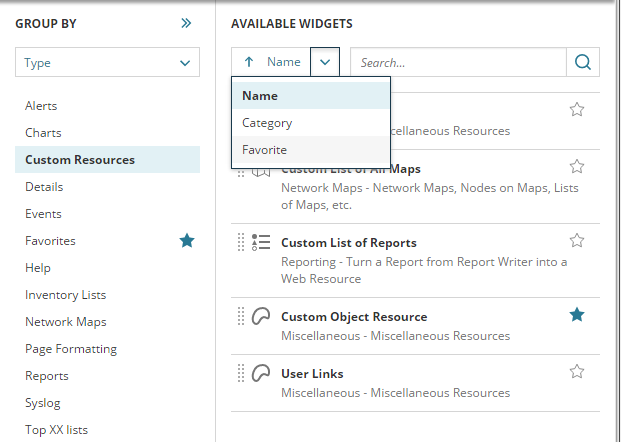Click the widget search input field
621x442 pixels.
[458, 62]
